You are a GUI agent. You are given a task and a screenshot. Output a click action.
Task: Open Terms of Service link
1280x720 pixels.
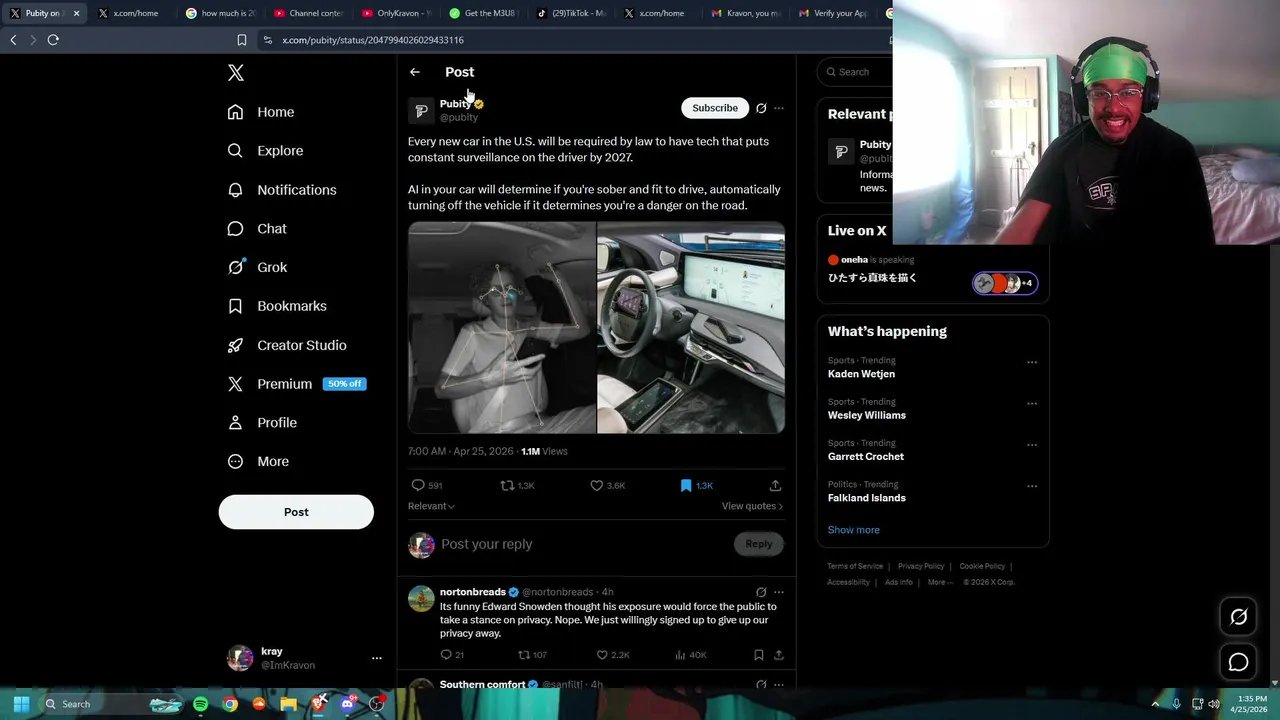855,566
